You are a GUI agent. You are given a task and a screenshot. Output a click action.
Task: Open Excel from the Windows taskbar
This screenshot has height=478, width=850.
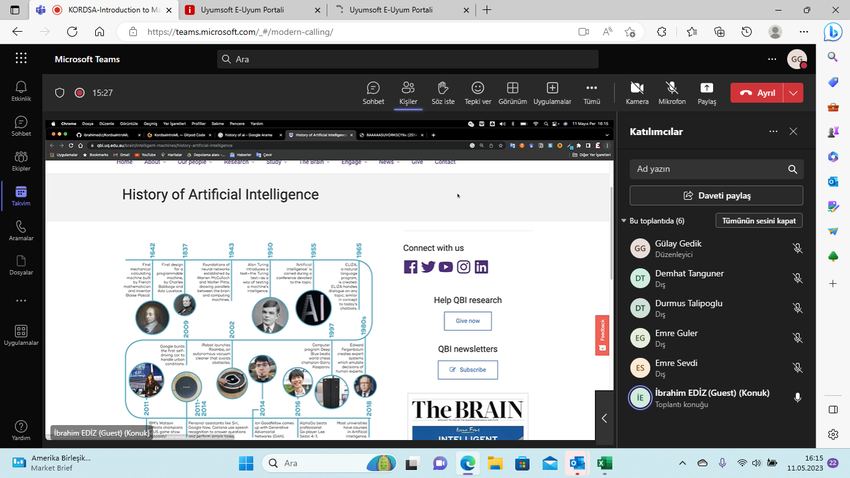tap(604, 463)
